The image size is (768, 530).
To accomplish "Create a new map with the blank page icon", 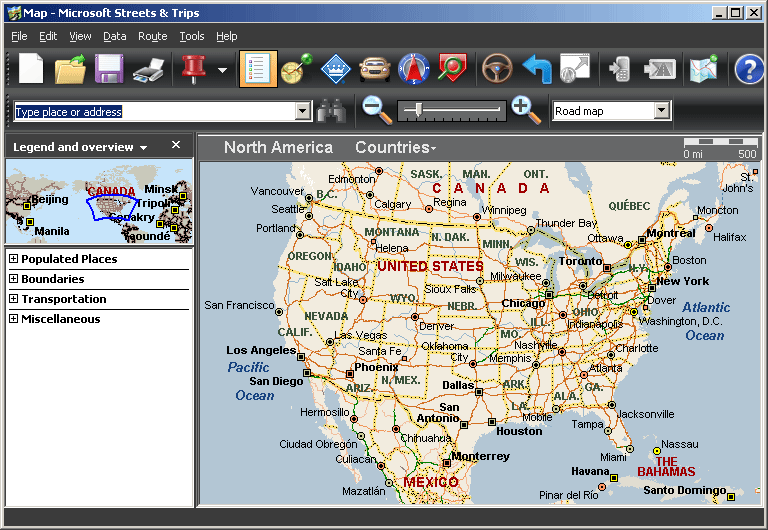I will pyautogui.click(x=31, y=69).
